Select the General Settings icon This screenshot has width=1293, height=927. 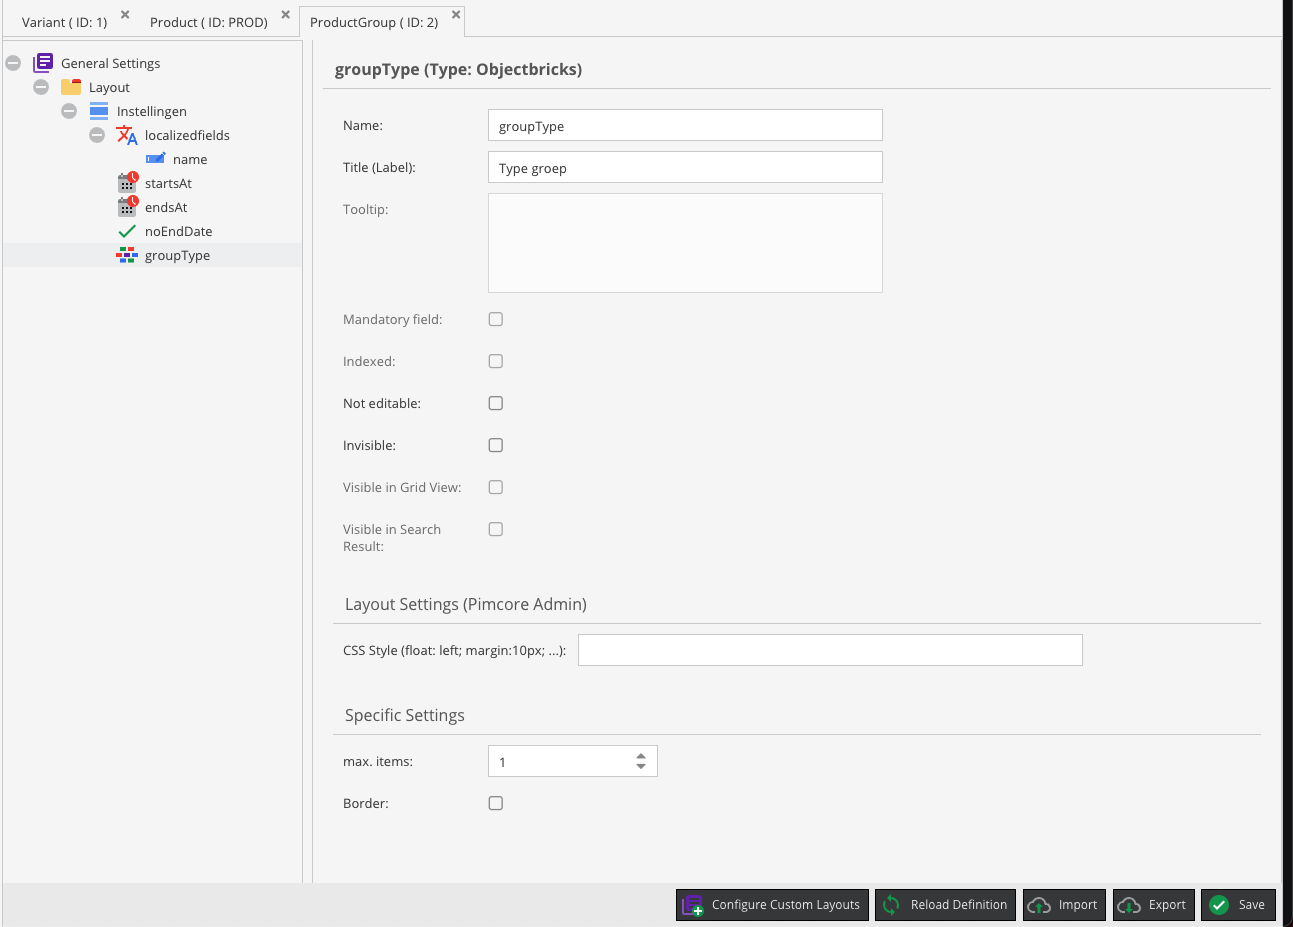pyautogui.click(x=43, y=62)
